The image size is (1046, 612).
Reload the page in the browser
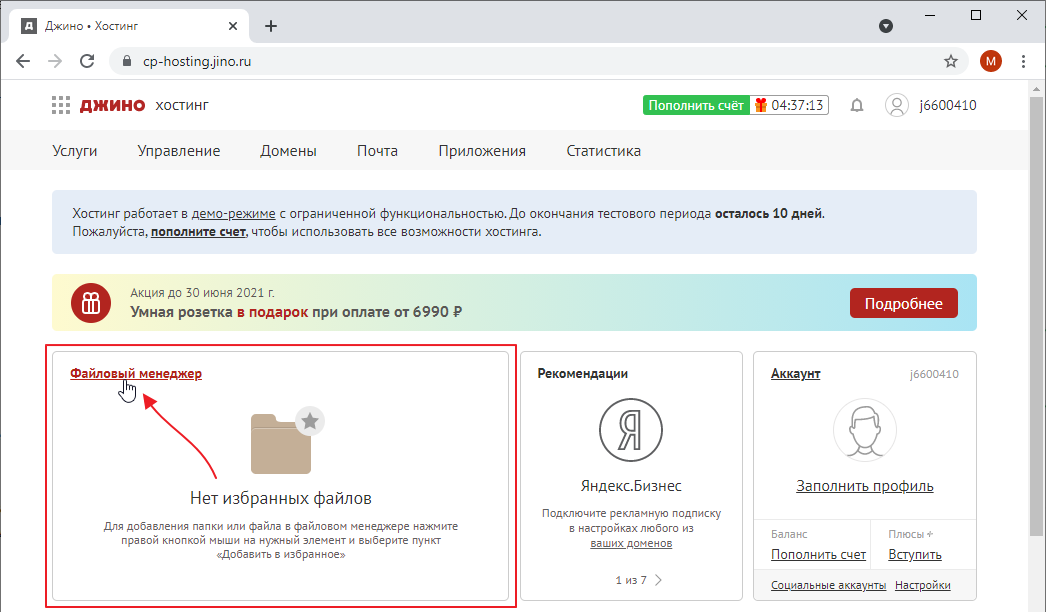click(x=87, y=61)
